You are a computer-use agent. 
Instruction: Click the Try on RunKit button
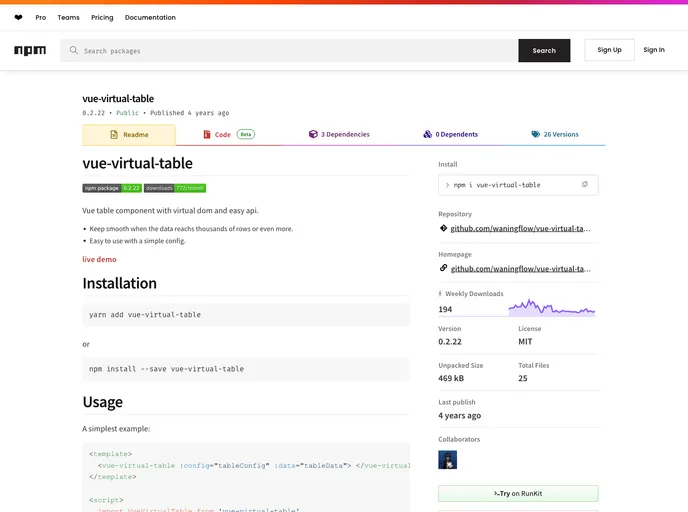pyautogui.click(x=518, y=494)
